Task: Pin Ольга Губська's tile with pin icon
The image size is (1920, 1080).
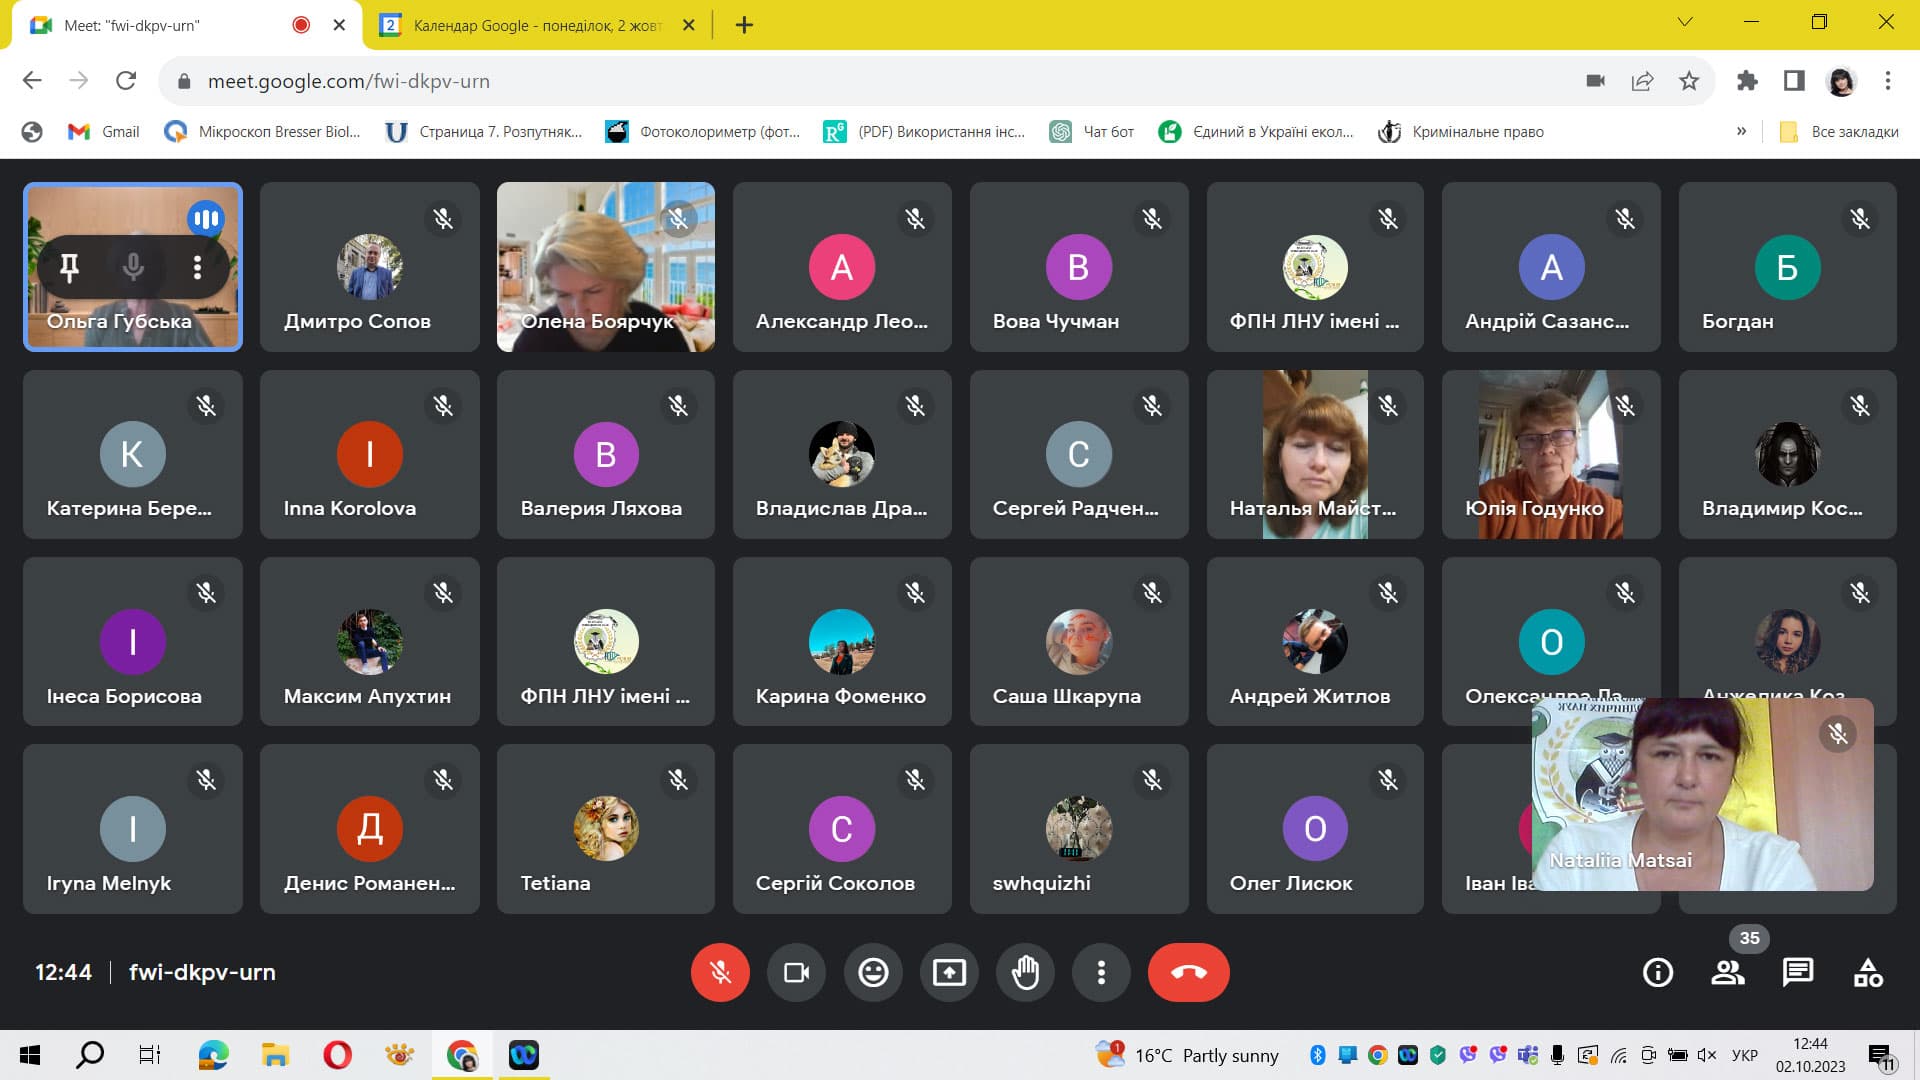Action: tap(69, 267)
